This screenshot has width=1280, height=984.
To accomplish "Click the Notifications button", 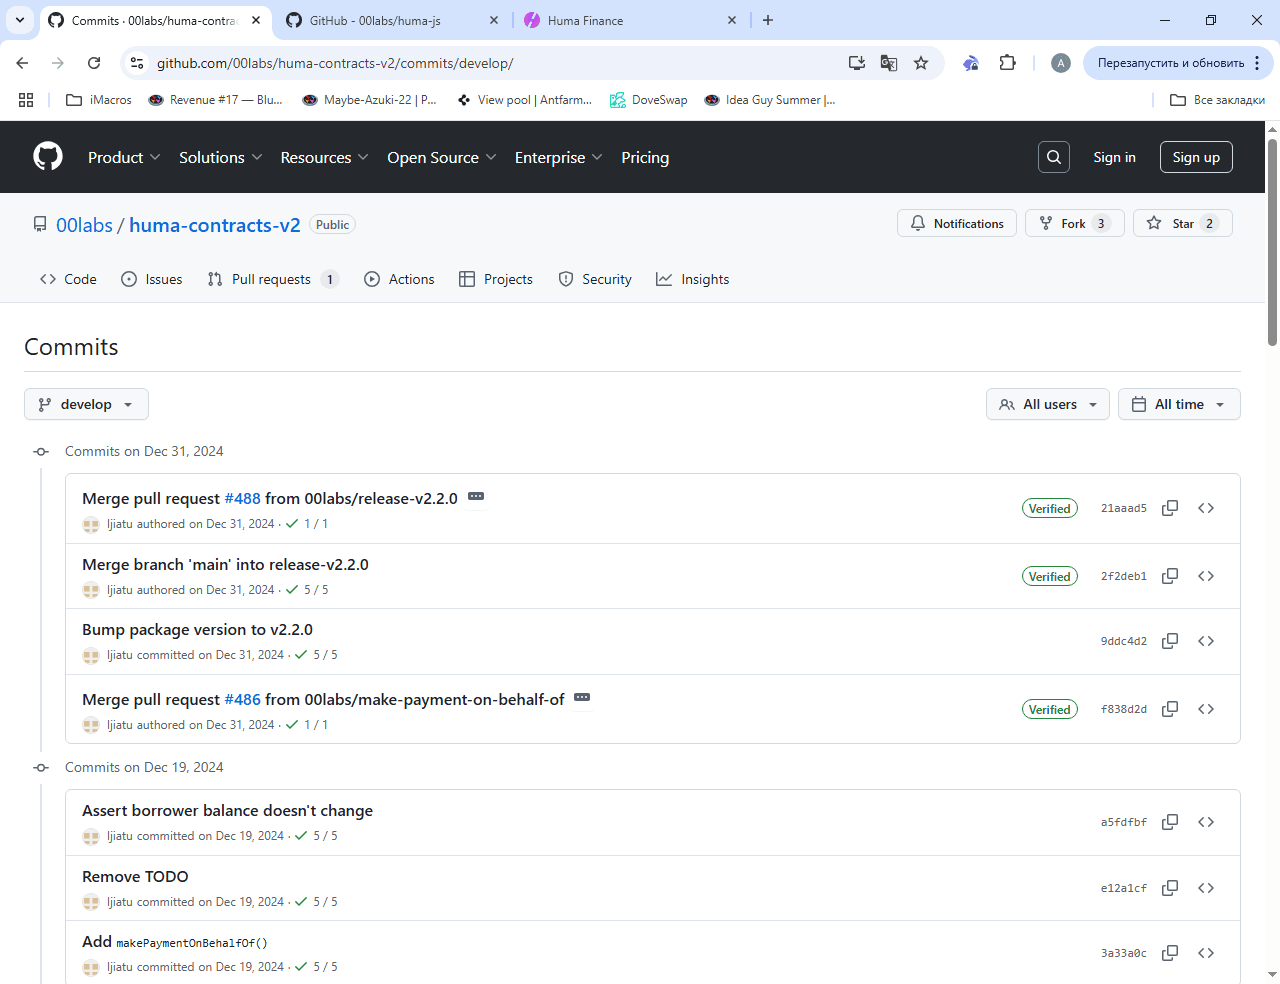I will (x=957, y=223).
